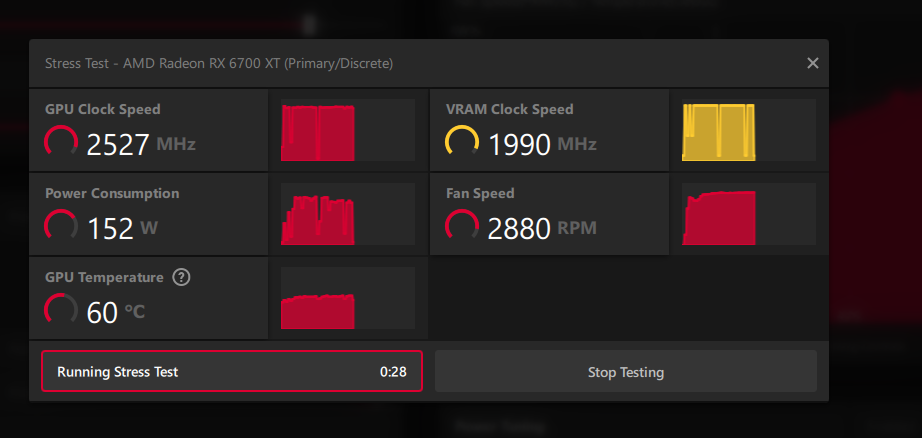Click the 0:28 elapsed test timer
922x438 pixels.
[x=393, y=372]
